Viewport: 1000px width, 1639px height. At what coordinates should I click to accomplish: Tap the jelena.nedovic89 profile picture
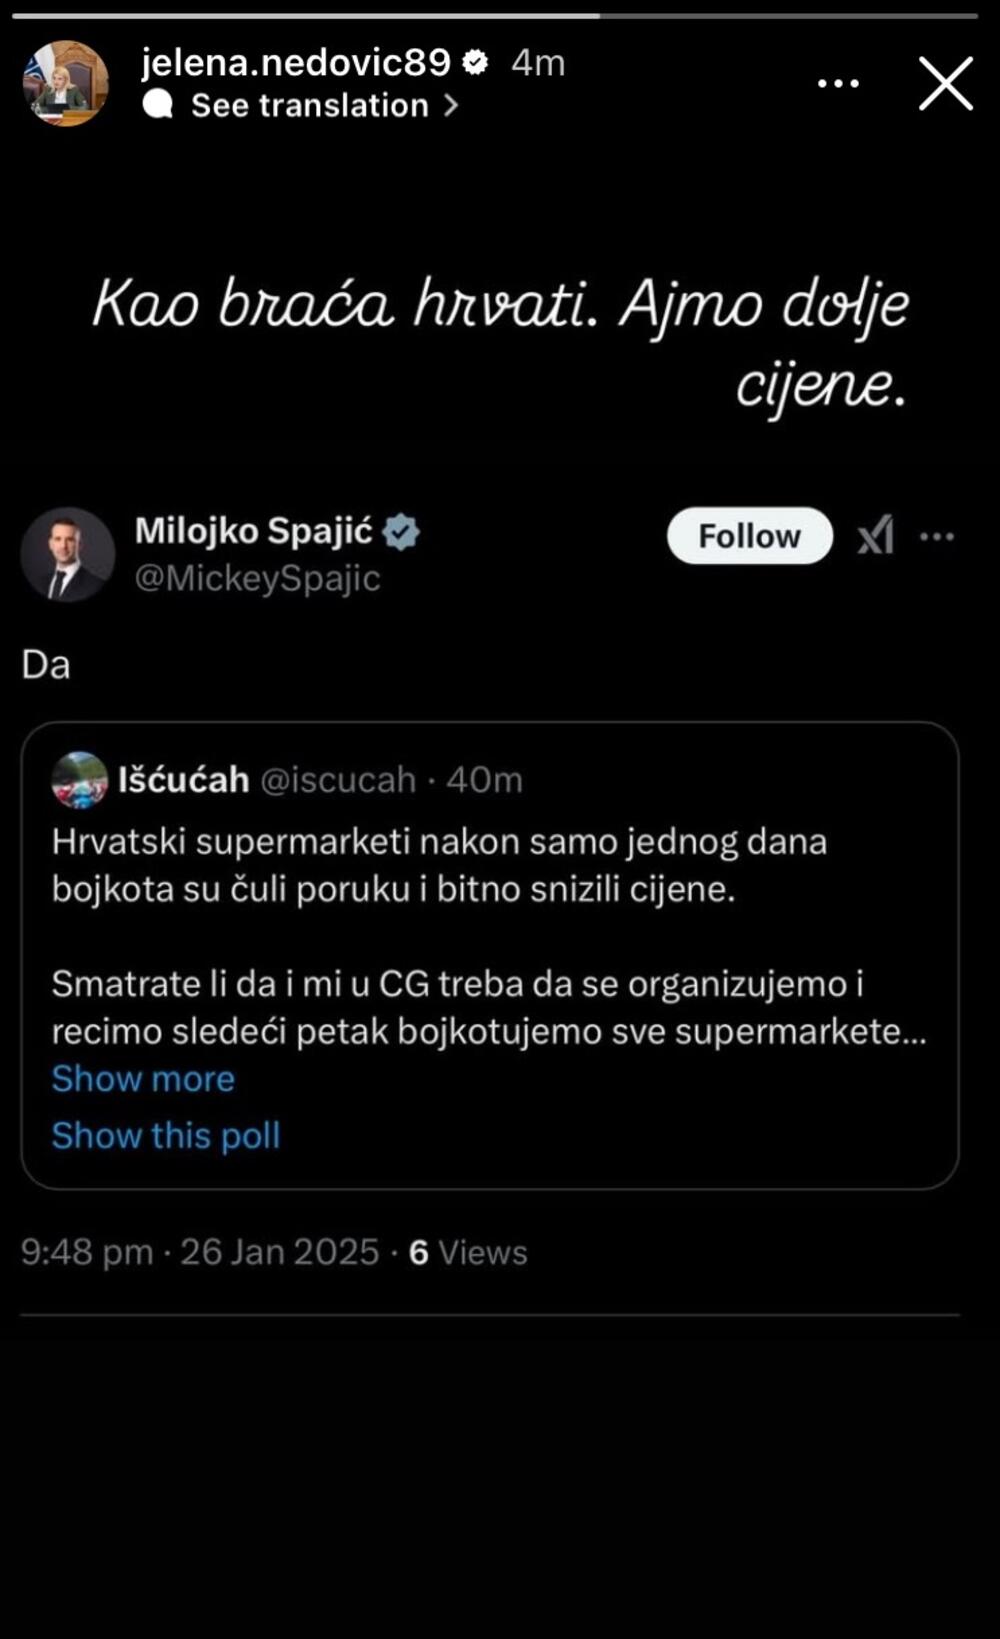click(x=65, y=83)
